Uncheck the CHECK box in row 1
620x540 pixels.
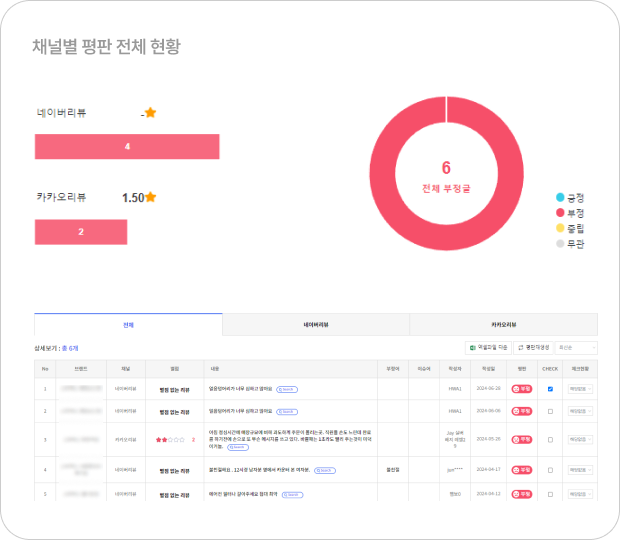[x=550, y=388]
